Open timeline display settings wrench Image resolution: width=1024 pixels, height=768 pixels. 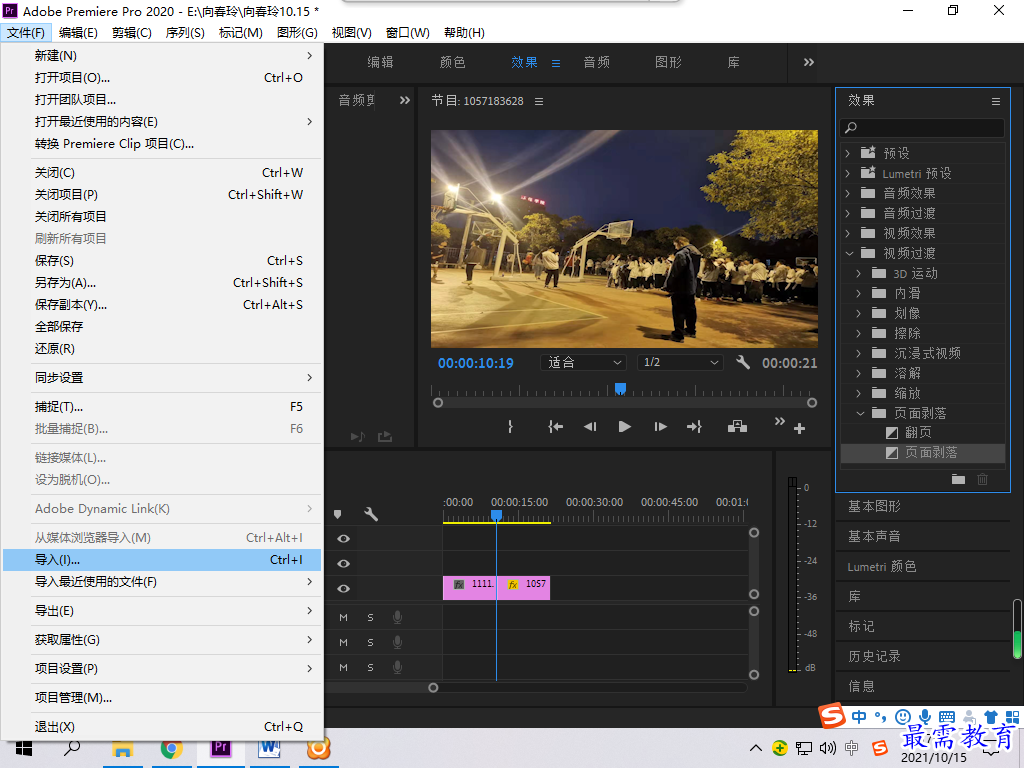(371, 514)
